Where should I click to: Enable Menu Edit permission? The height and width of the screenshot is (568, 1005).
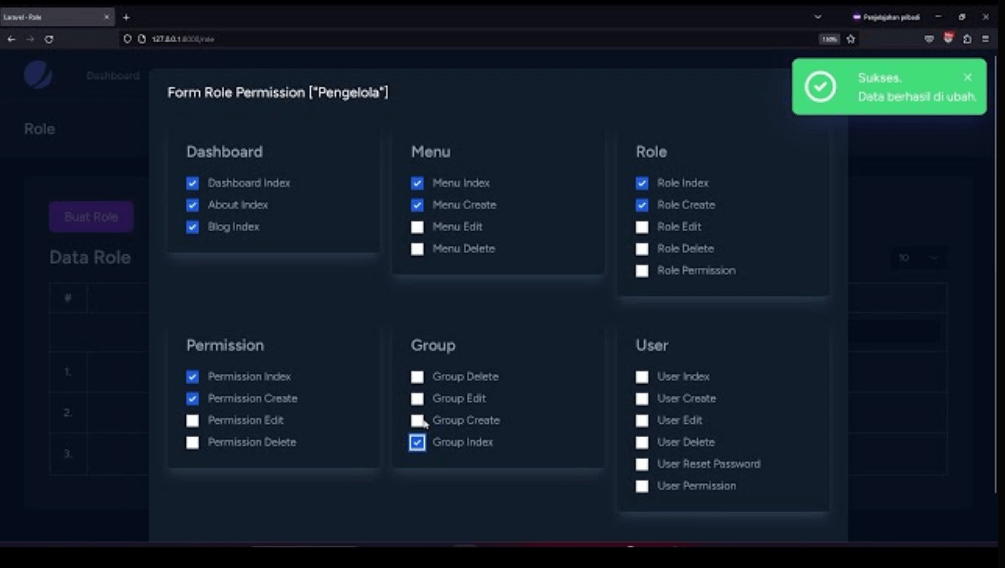pyautogui.click(x=417, y=227)
